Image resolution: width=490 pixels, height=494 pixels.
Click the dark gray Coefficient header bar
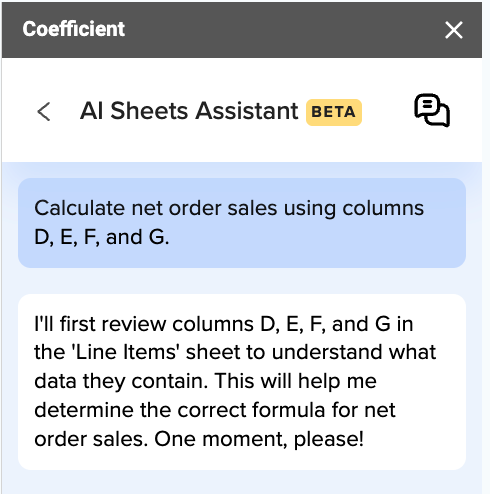click(242, 30)
